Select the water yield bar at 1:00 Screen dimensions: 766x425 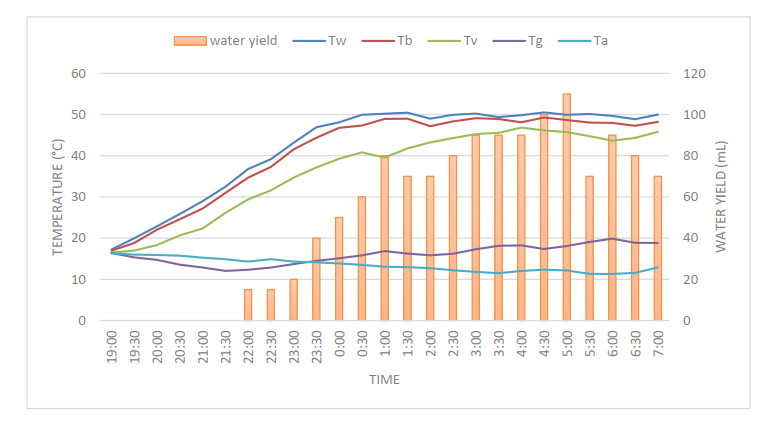click(384, 238)
